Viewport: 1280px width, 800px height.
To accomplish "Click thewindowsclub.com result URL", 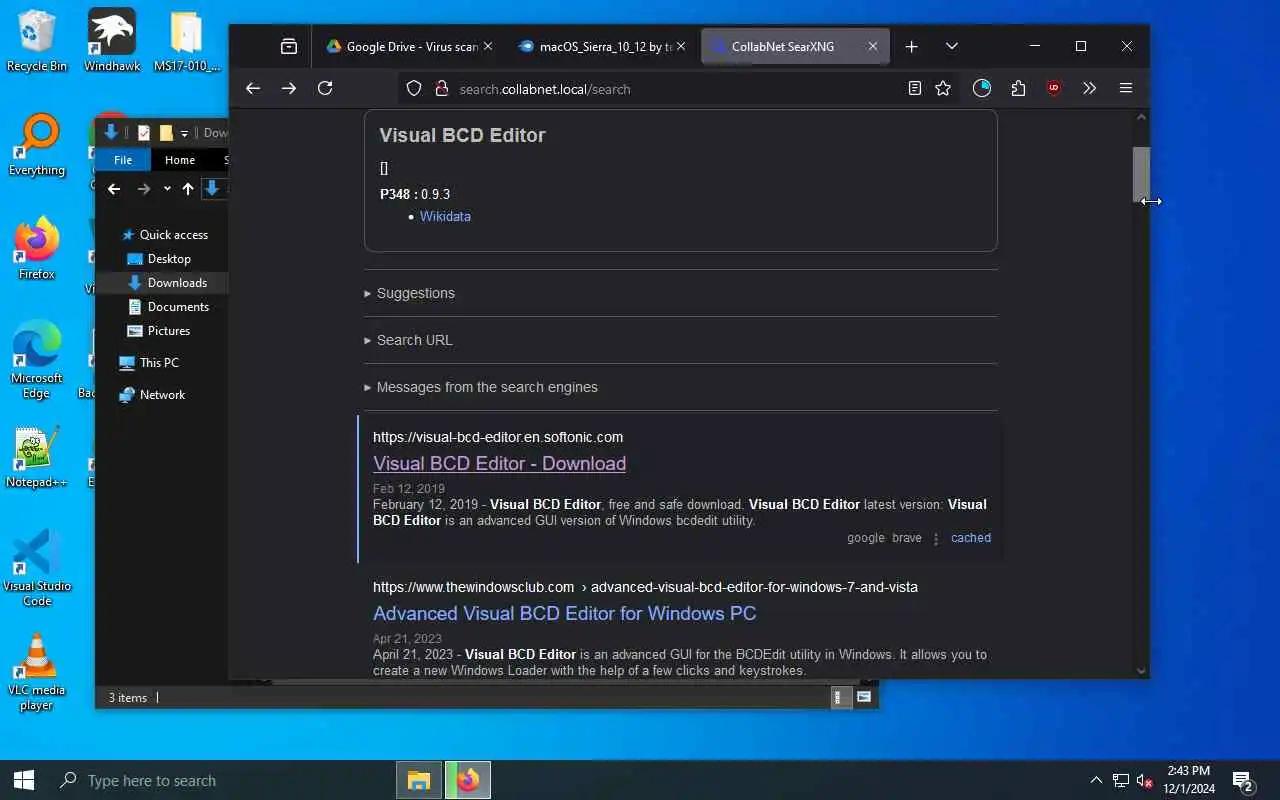I will point(645,587).
